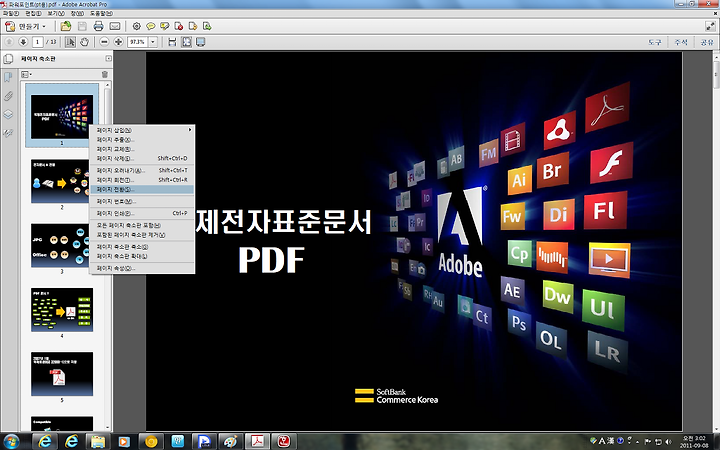720x450 pixels.
Task: Choose 페이지 교체 in context menu
Action: 142,149
